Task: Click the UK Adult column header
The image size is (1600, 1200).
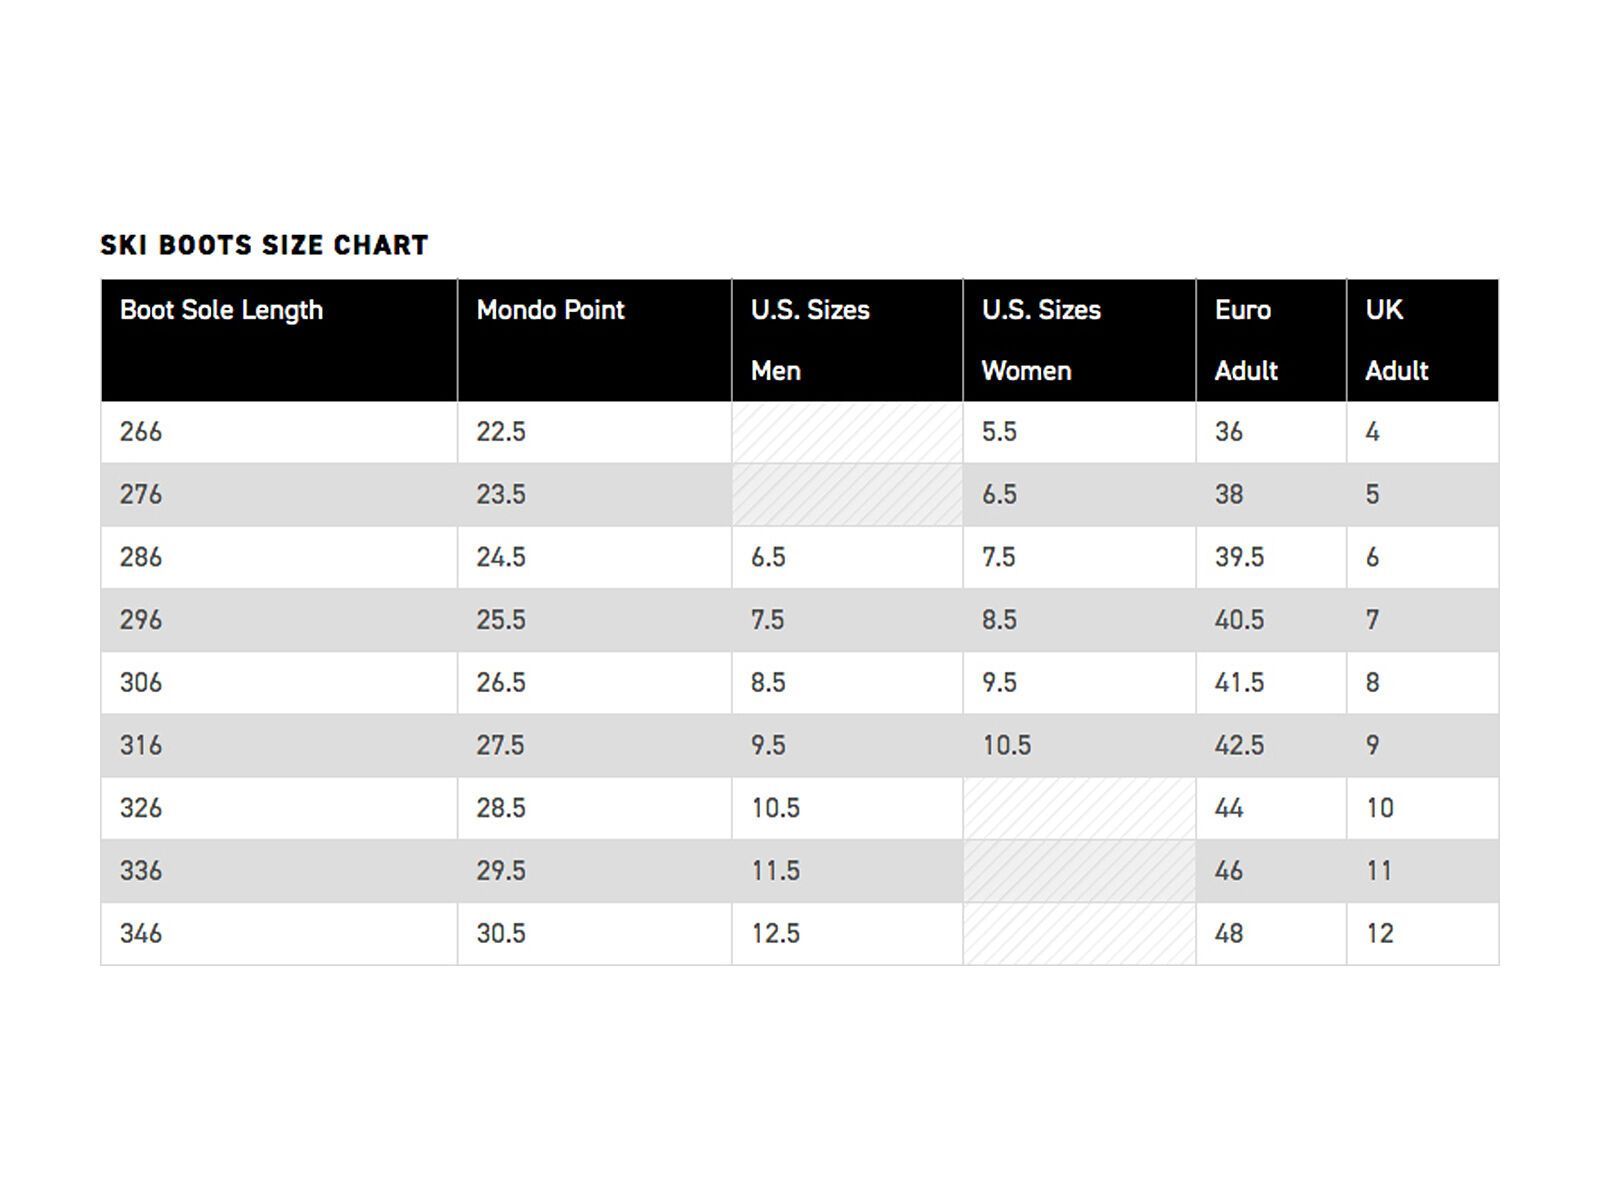Action: (1396, 339)
